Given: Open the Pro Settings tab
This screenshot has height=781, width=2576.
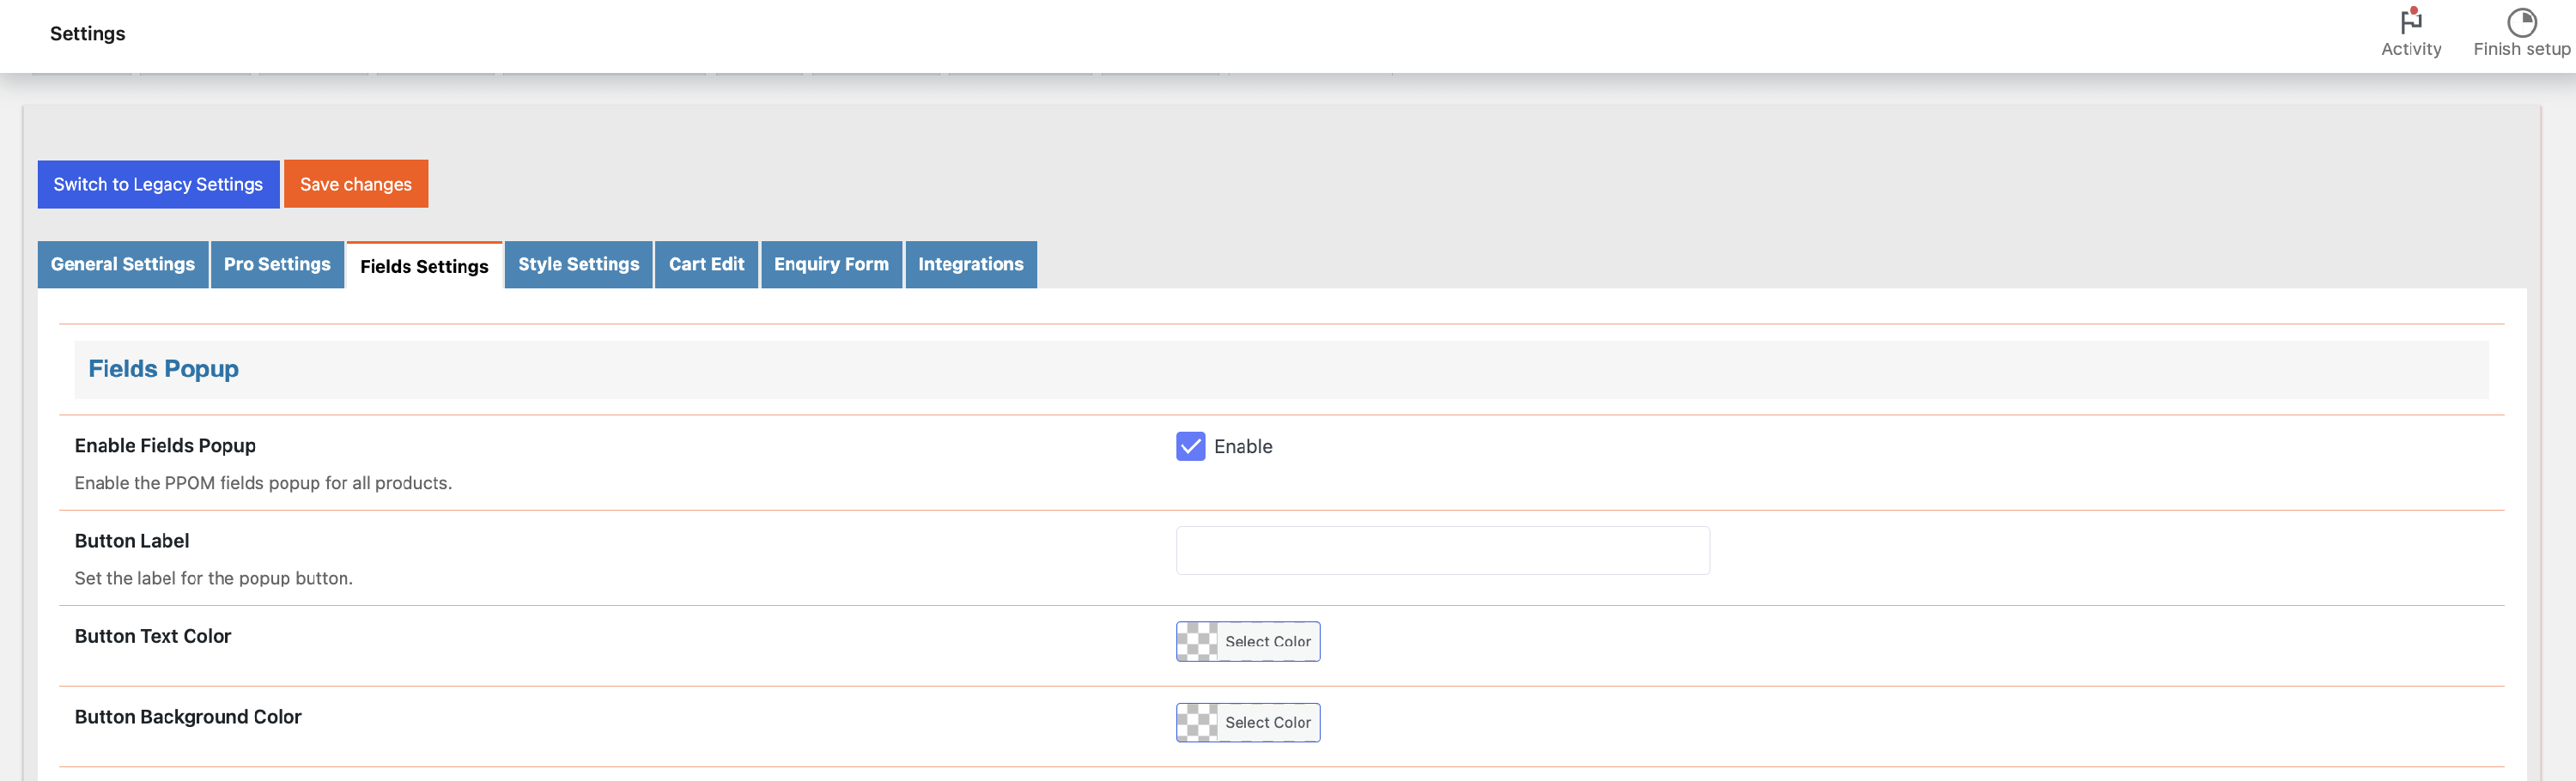Looking at the screenshot, I should coord(277,264).
